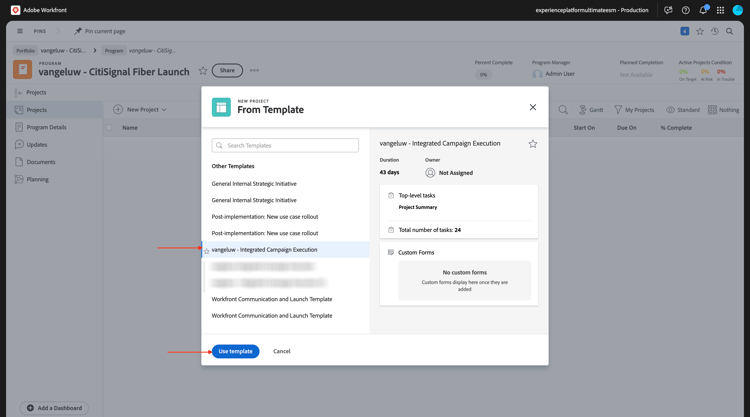Open the help question mark icon
This screenshot has width=750, height=417.
click(685, 10)
